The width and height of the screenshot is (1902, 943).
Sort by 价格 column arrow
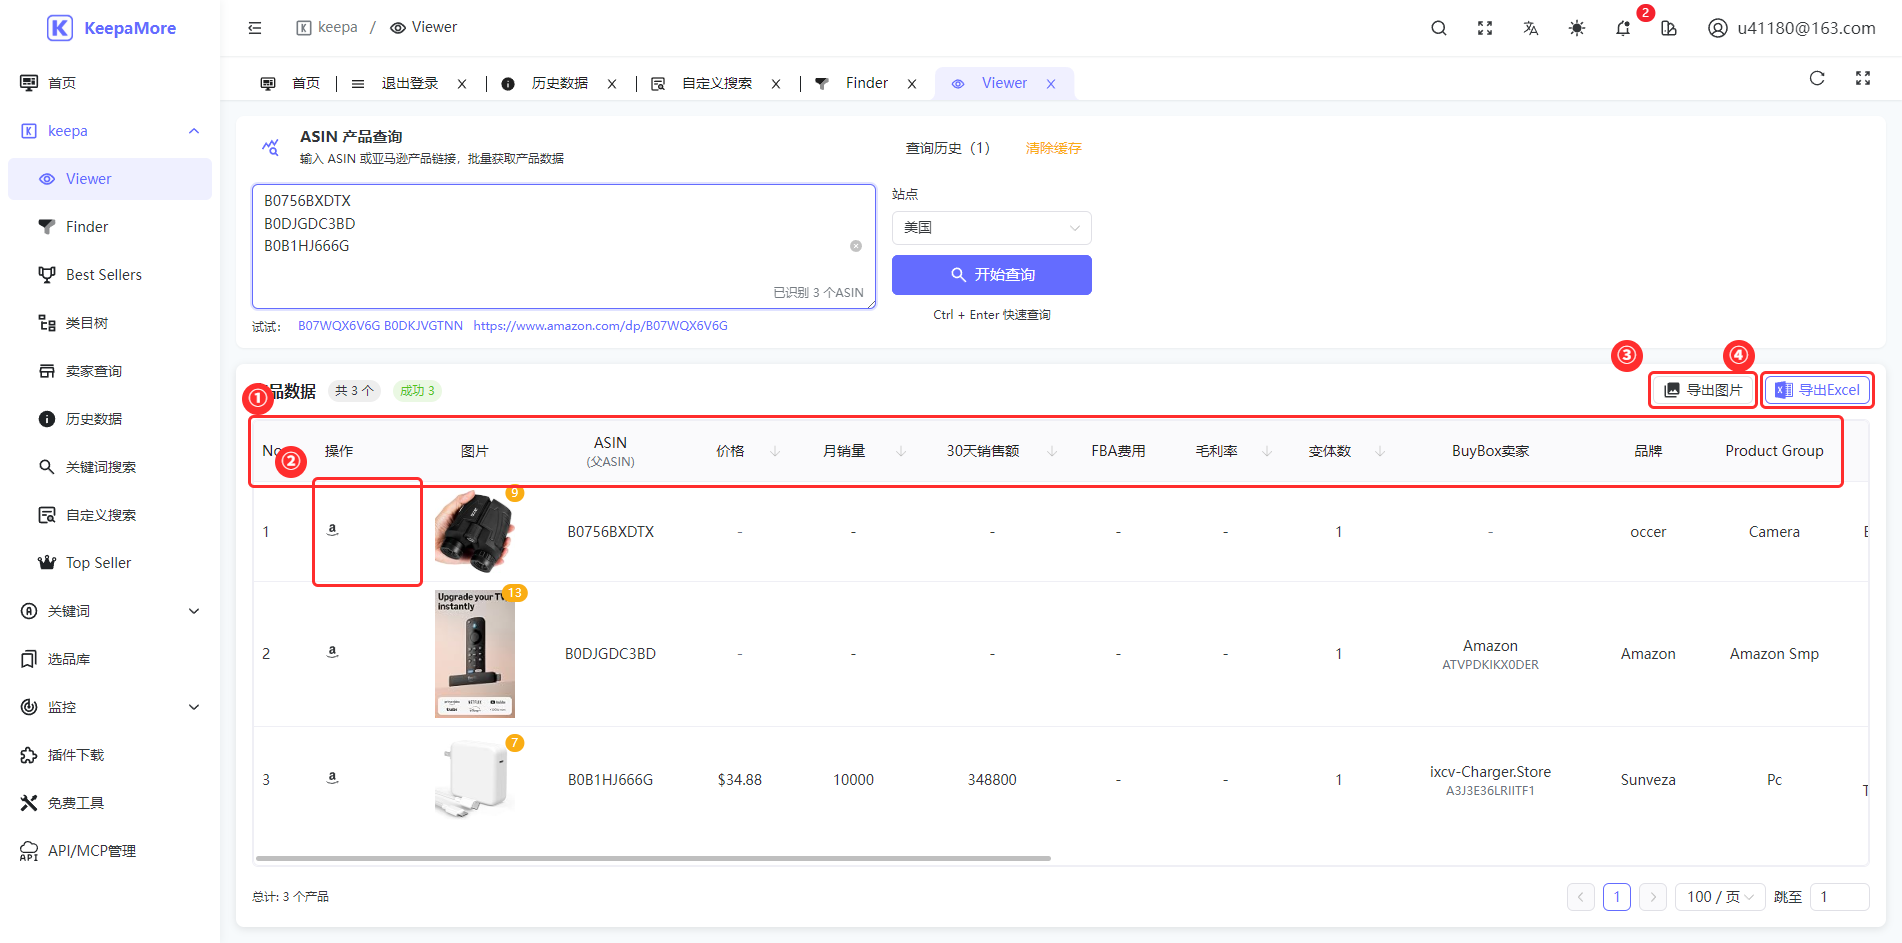(x=775, y=451)
